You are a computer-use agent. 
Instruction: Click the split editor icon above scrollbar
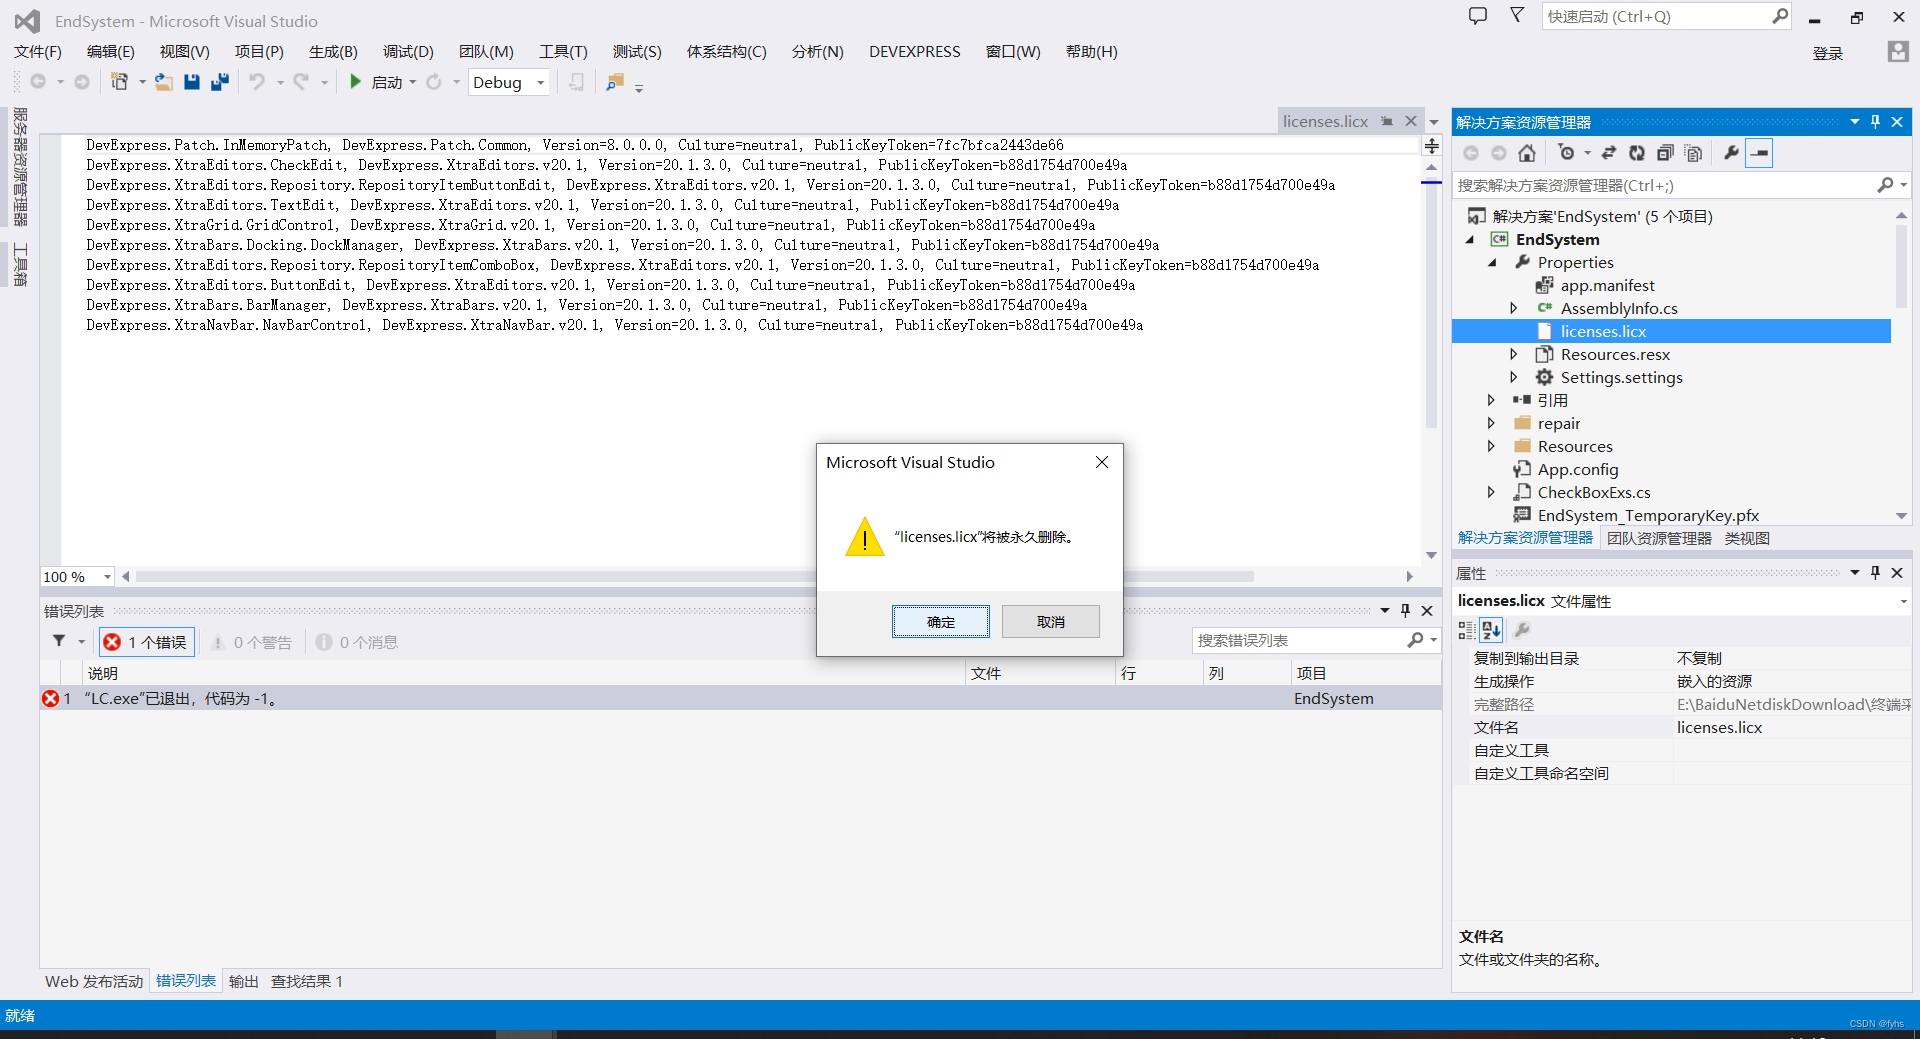pos(1432,146)
